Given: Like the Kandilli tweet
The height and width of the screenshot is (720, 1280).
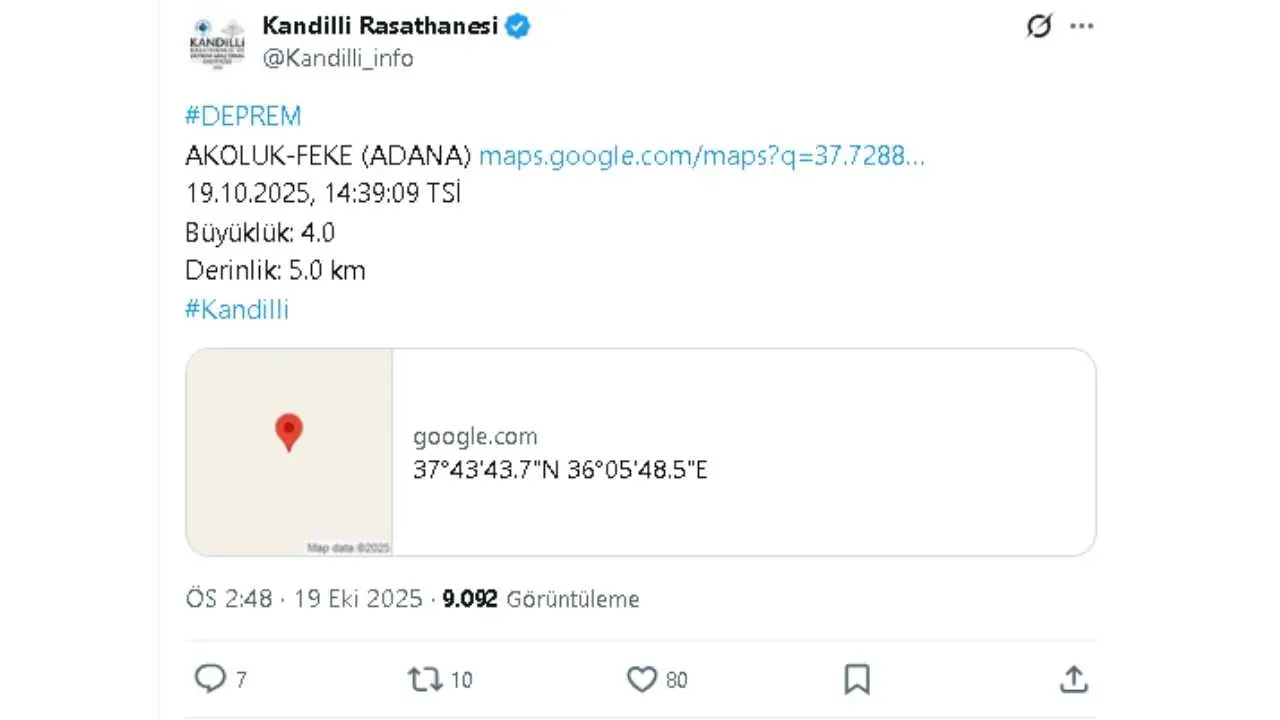Looking at the screenshot, I should (641, 678).
